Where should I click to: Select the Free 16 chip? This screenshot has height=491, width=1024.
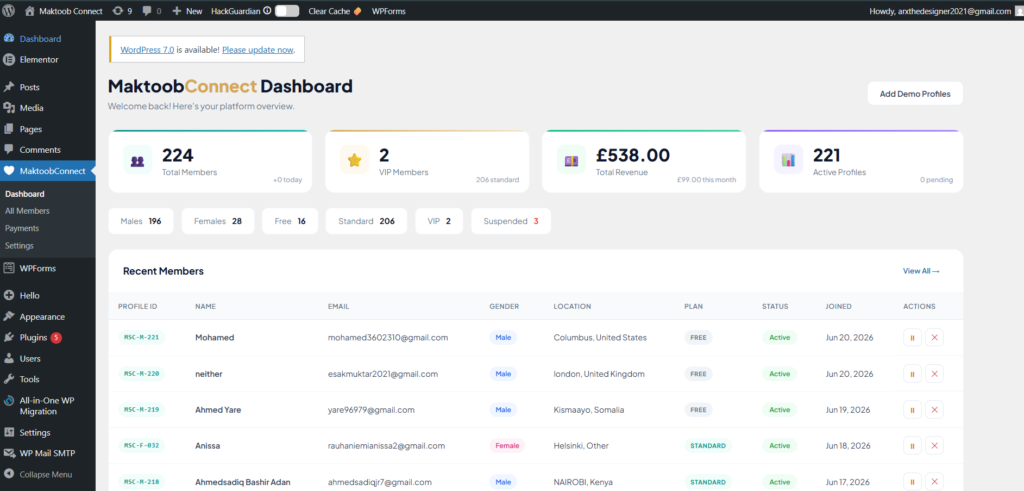pos(290,221)
